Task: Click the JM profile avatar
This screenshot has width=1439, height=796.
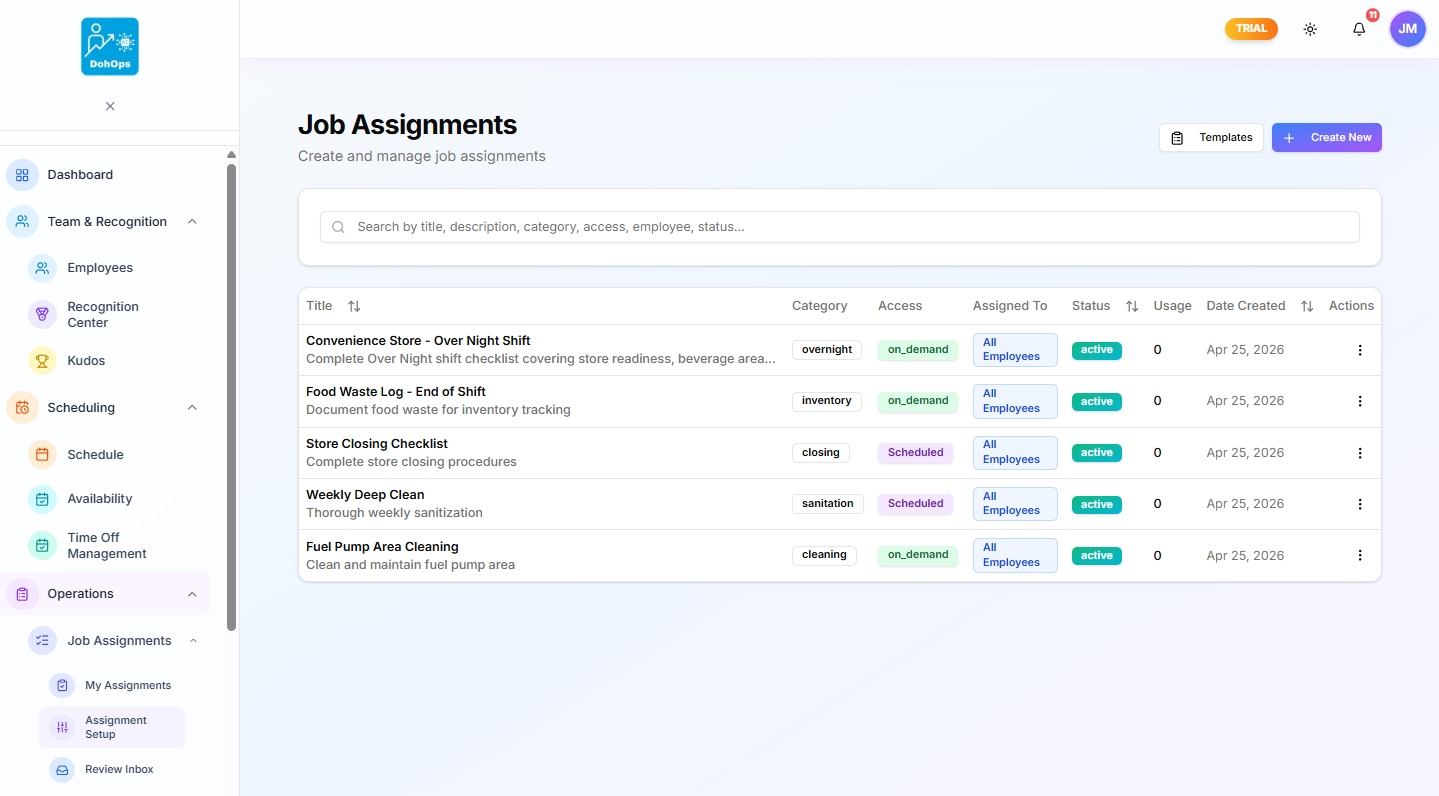Action: (x=1407, y=29)
